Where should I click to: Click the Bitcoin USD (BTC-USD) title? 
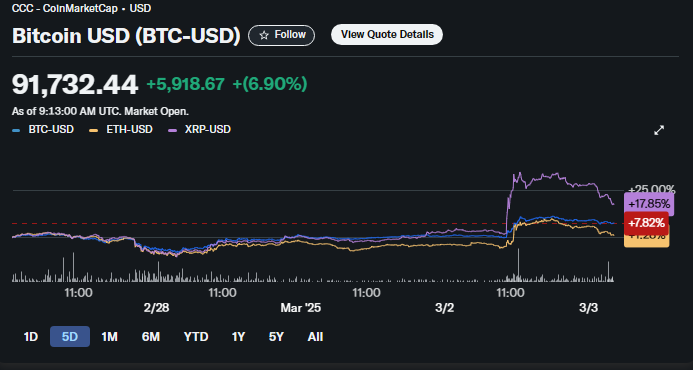point(126,36)
